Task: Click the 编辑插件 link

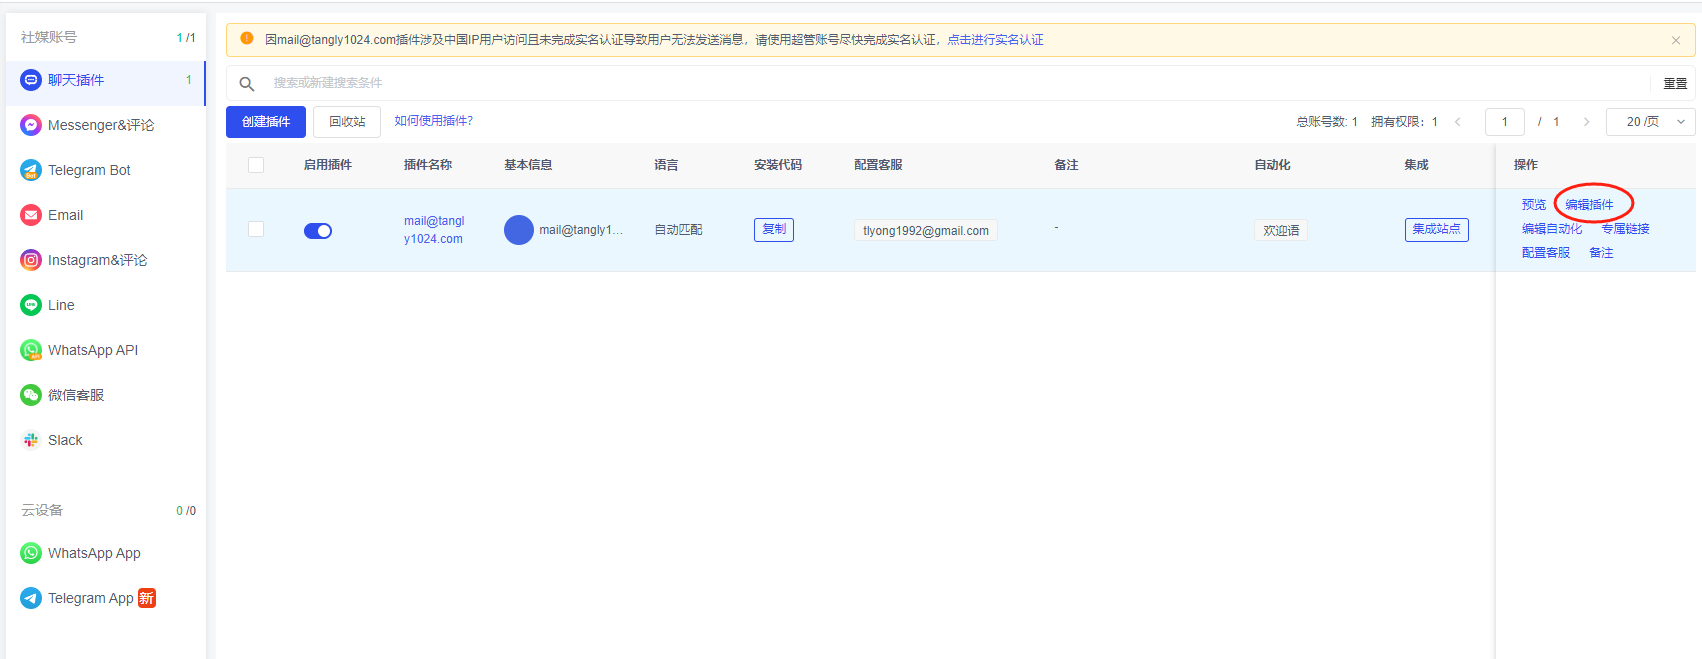Action: click(1589, 204)
